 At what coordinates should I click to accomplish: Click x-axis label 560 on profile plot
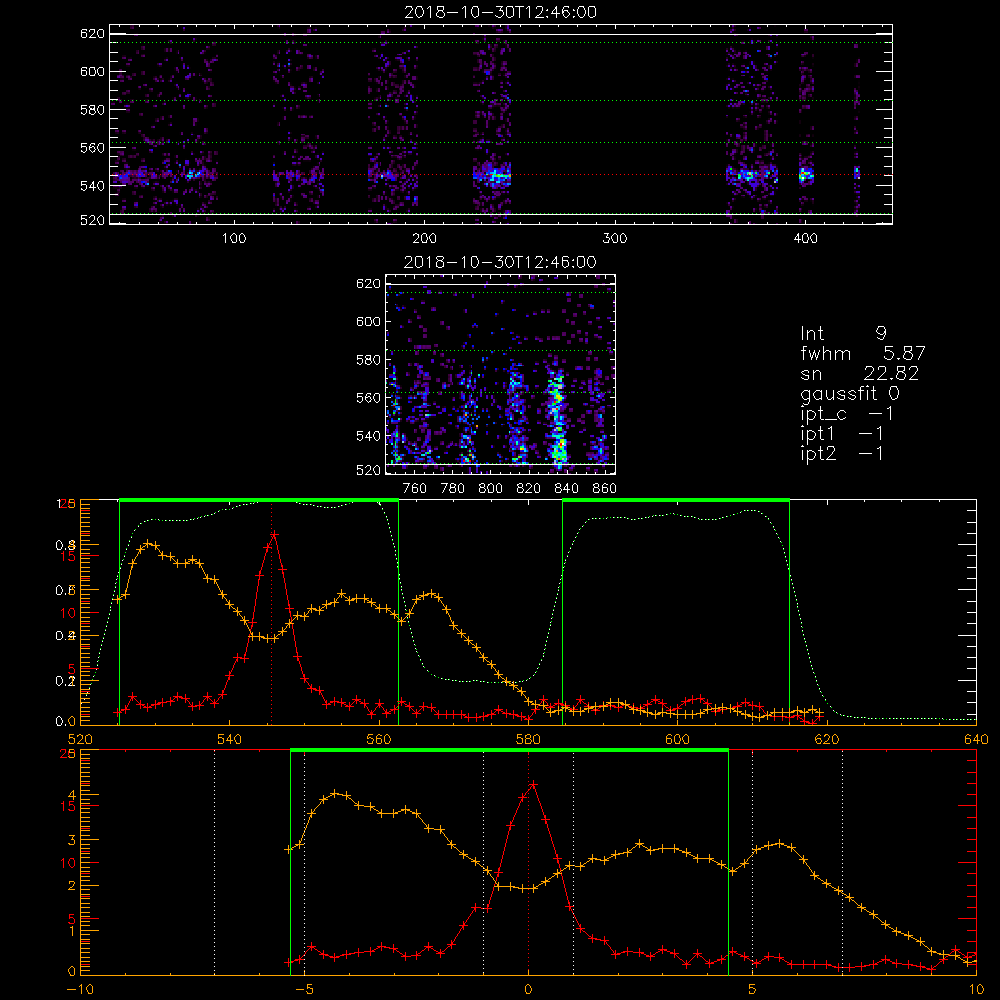[x=379, y=739]
